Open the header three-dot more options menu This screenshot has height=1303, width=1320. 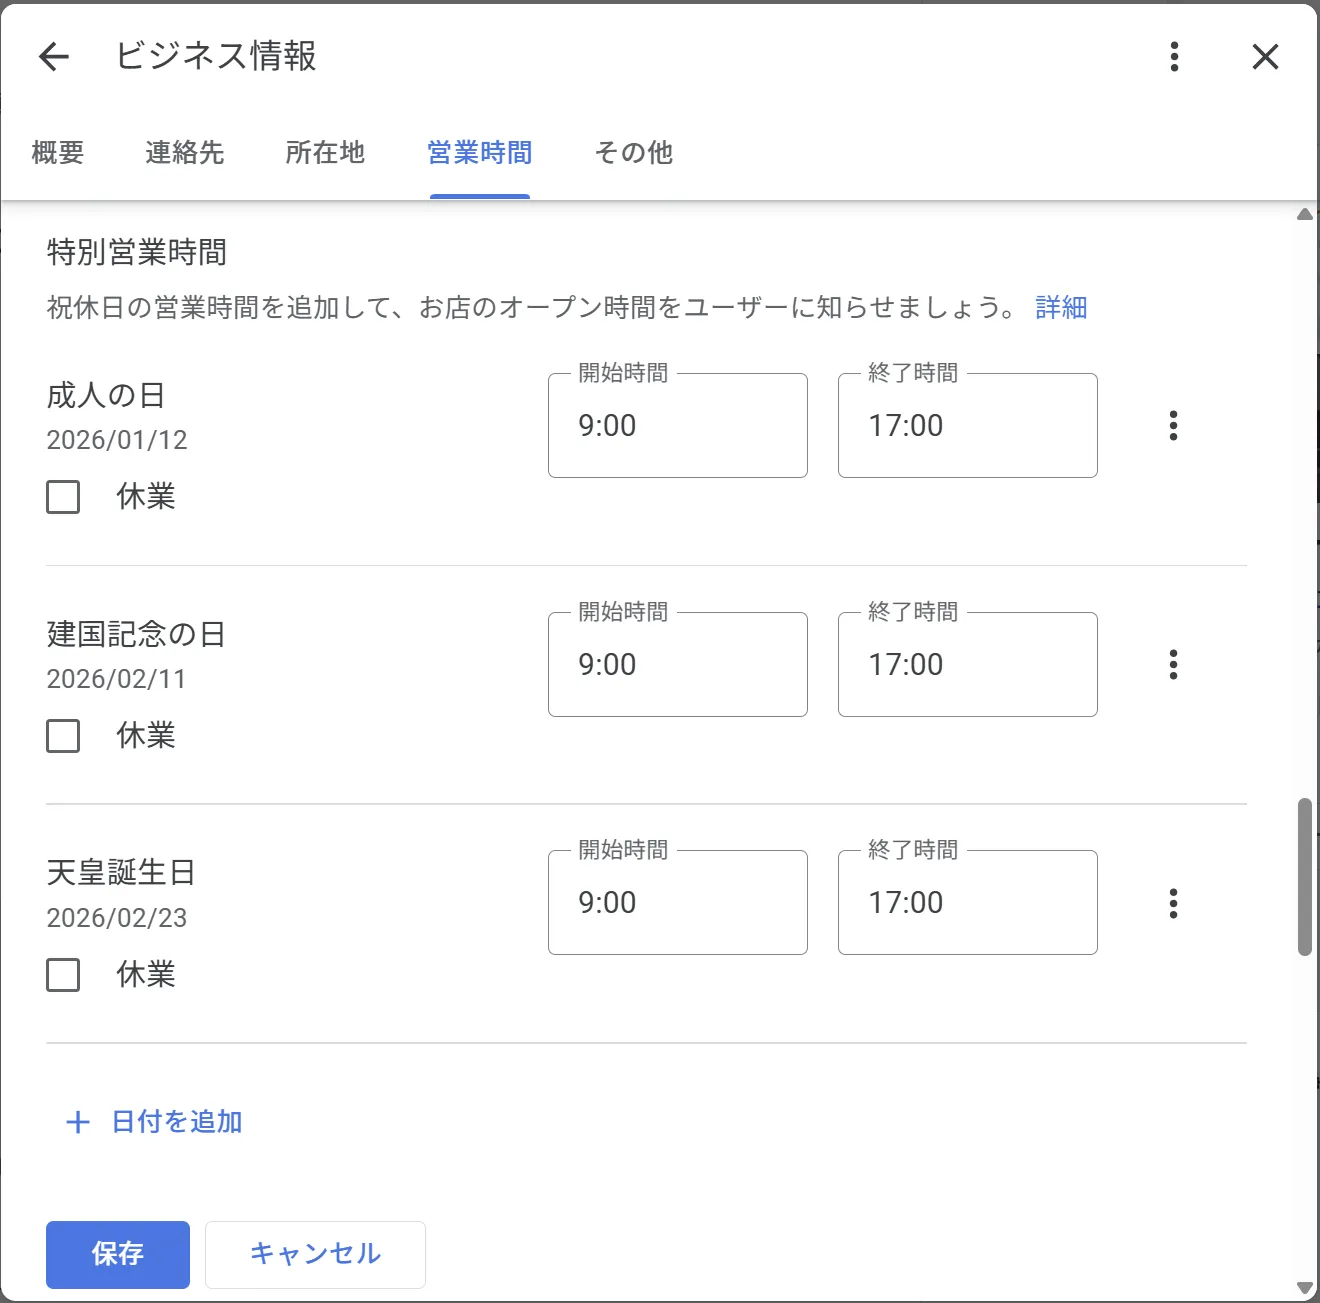coord(1174,57)
